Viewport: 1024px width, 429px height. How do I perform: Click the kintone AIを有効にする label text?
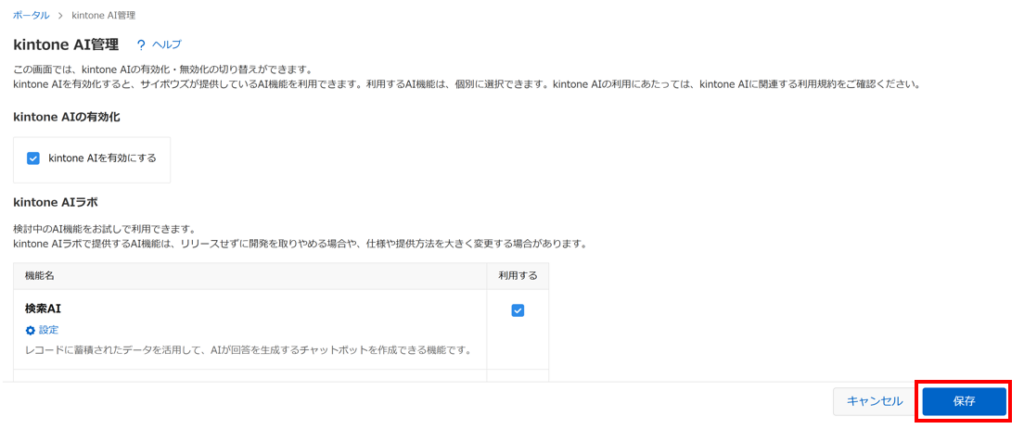pos(103,158)
